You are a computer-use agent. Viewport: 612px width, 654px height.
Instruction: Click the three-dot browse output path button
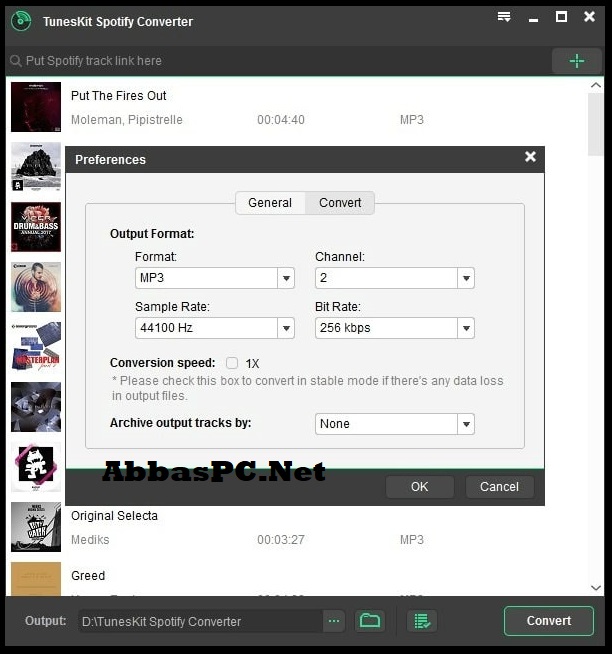click(334, 621)
